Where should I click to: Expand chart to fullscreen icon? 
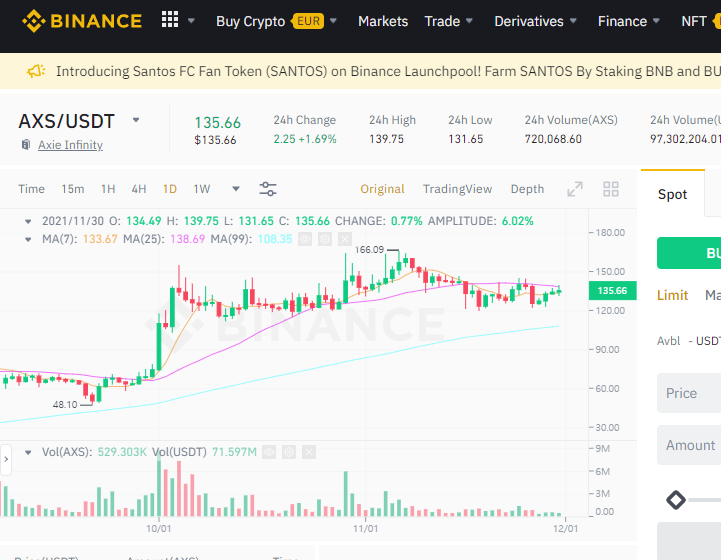tap(575, 189)
